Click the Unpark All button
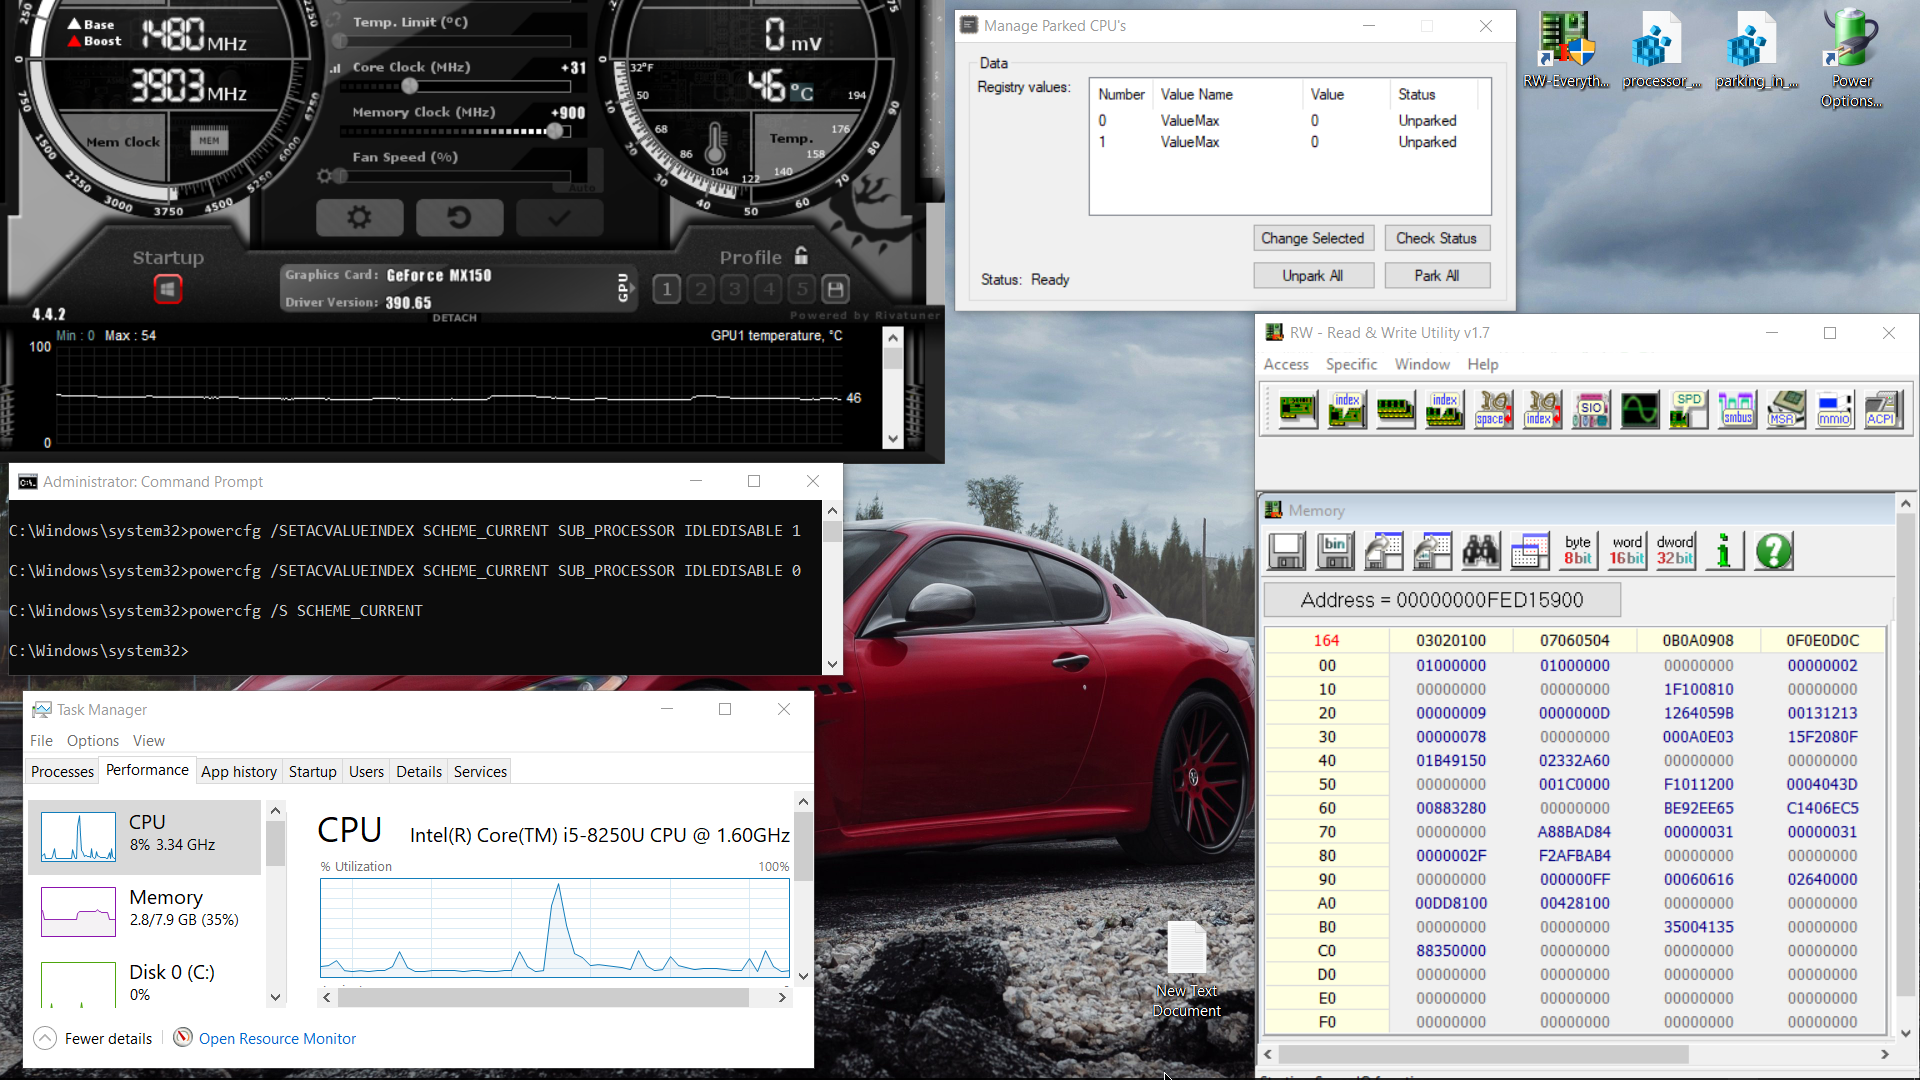 1313,276
